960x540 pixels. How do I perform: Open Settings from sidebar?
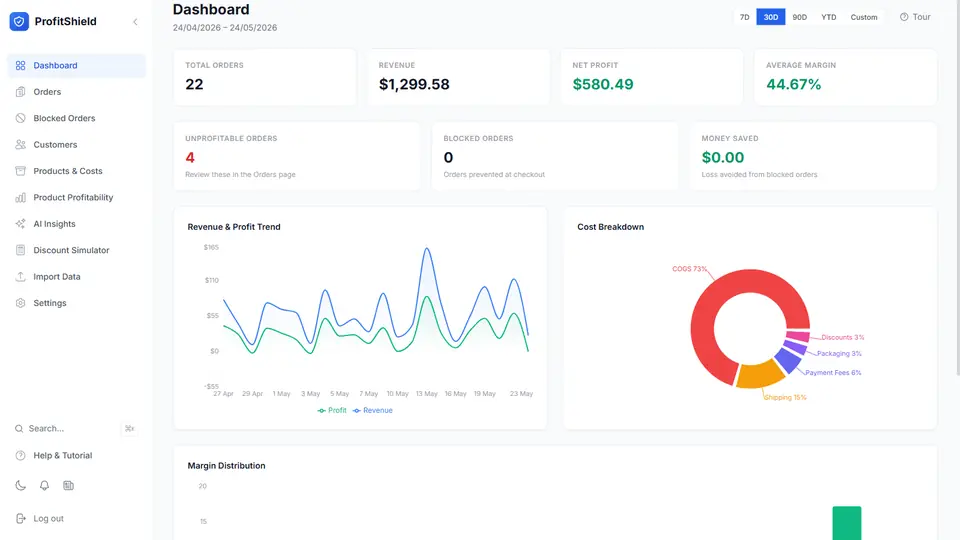click(x=77, y=303)
